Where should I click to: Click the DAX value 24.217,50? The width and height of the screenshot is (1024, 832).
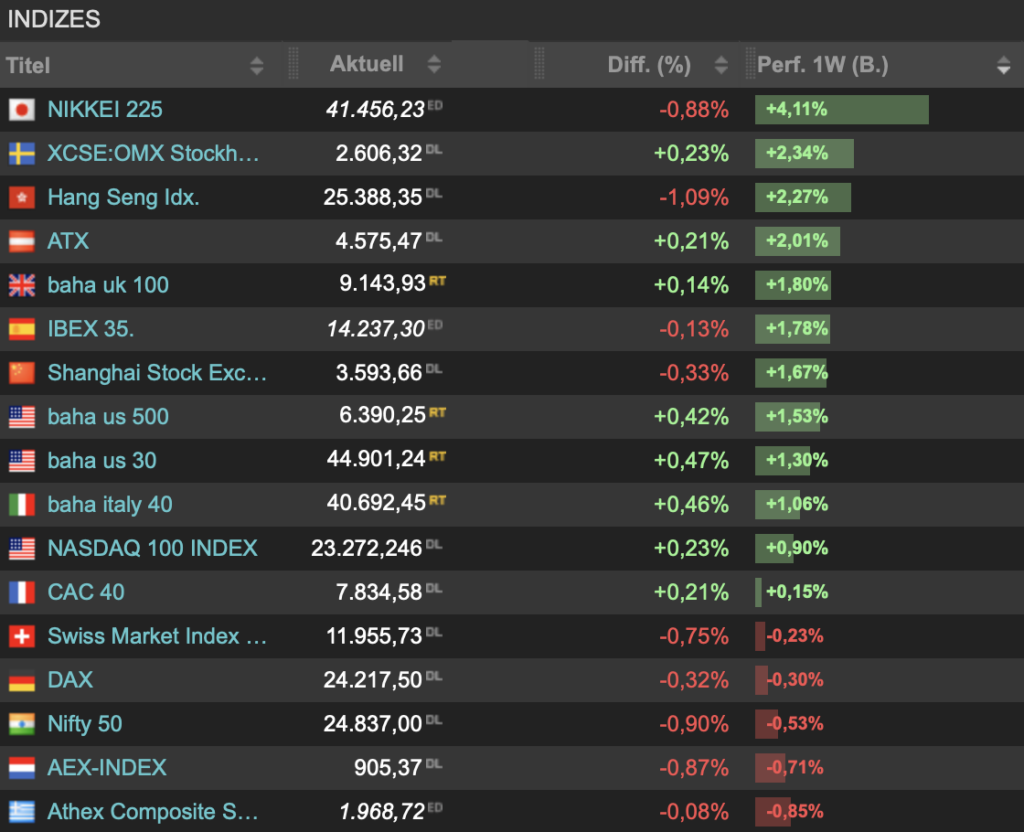point(373,680)
